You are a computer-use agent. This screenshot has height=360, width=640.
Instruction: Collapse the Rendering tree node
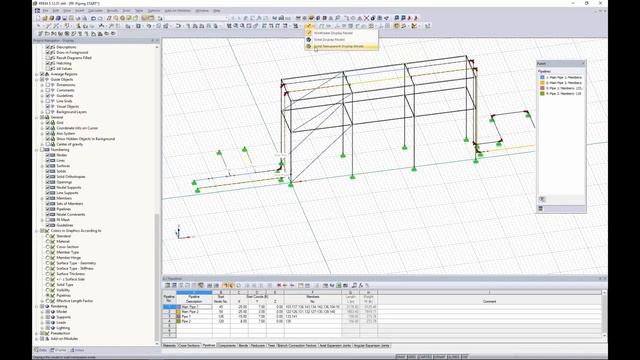pos(37,306)
